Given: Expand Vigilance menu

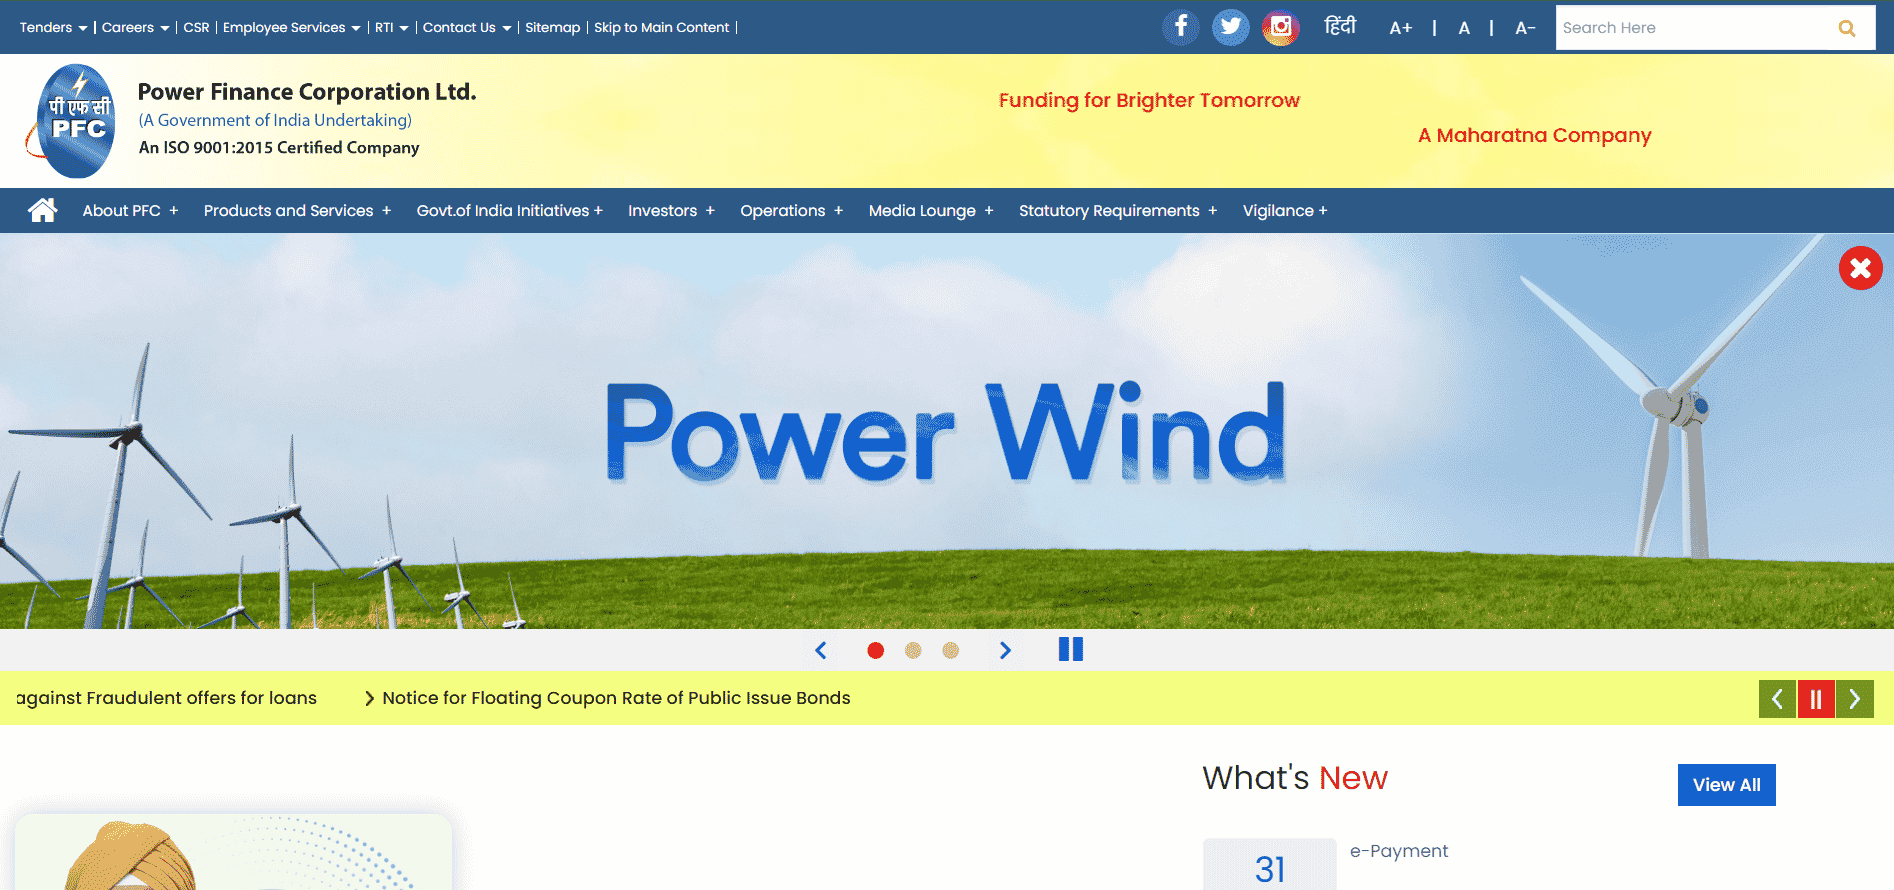Looking at the screenshot, I should tap(1284, 210).
